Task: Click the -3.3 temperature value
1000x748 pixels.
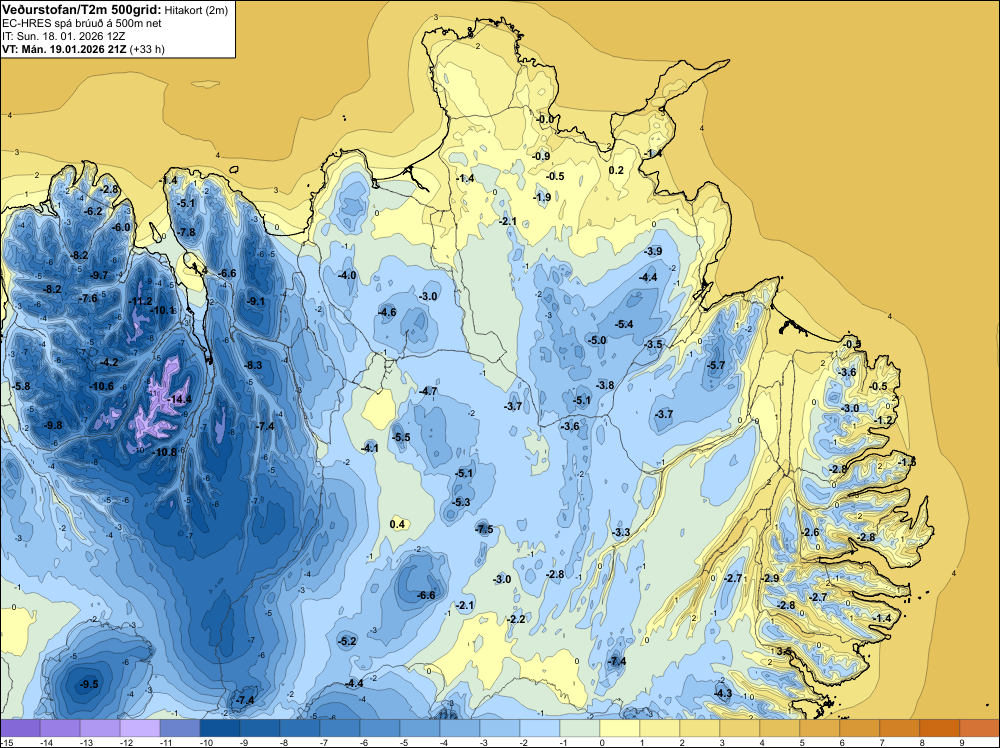Action: [x=621, y=532]
